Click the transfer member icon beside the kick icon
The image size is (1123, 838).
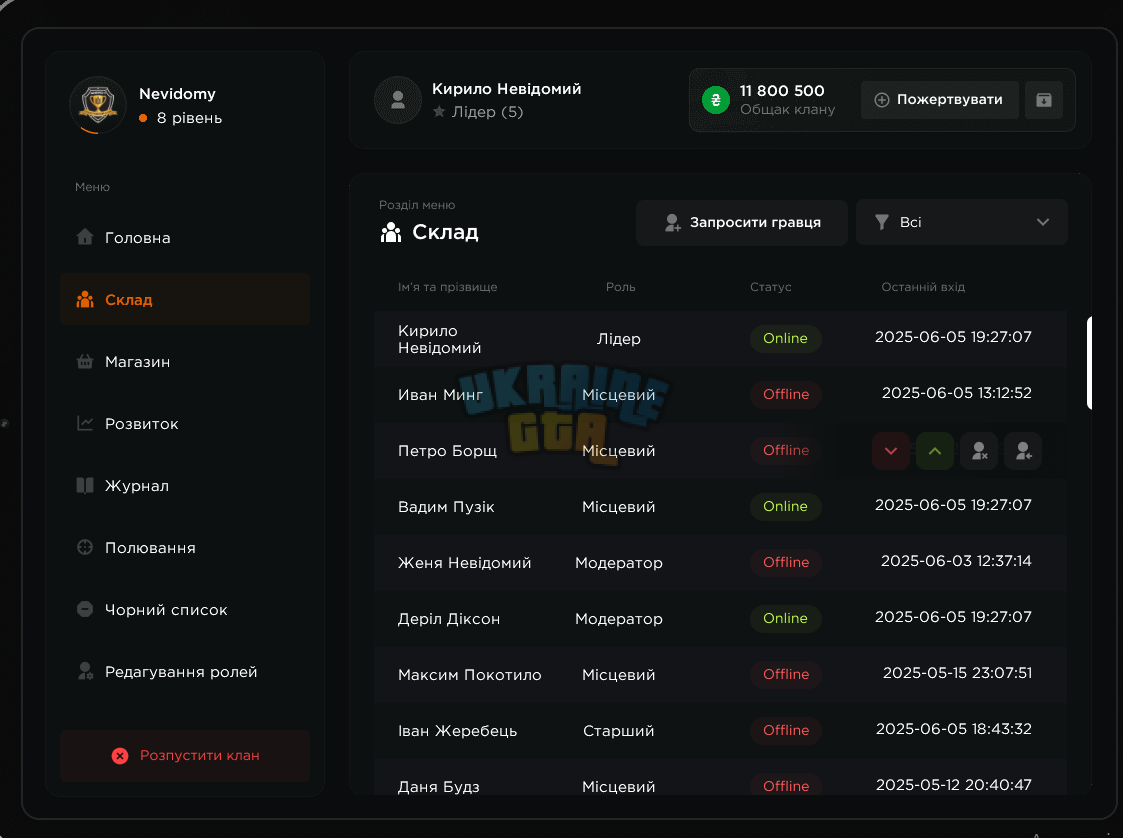(x=1023, y=451)
